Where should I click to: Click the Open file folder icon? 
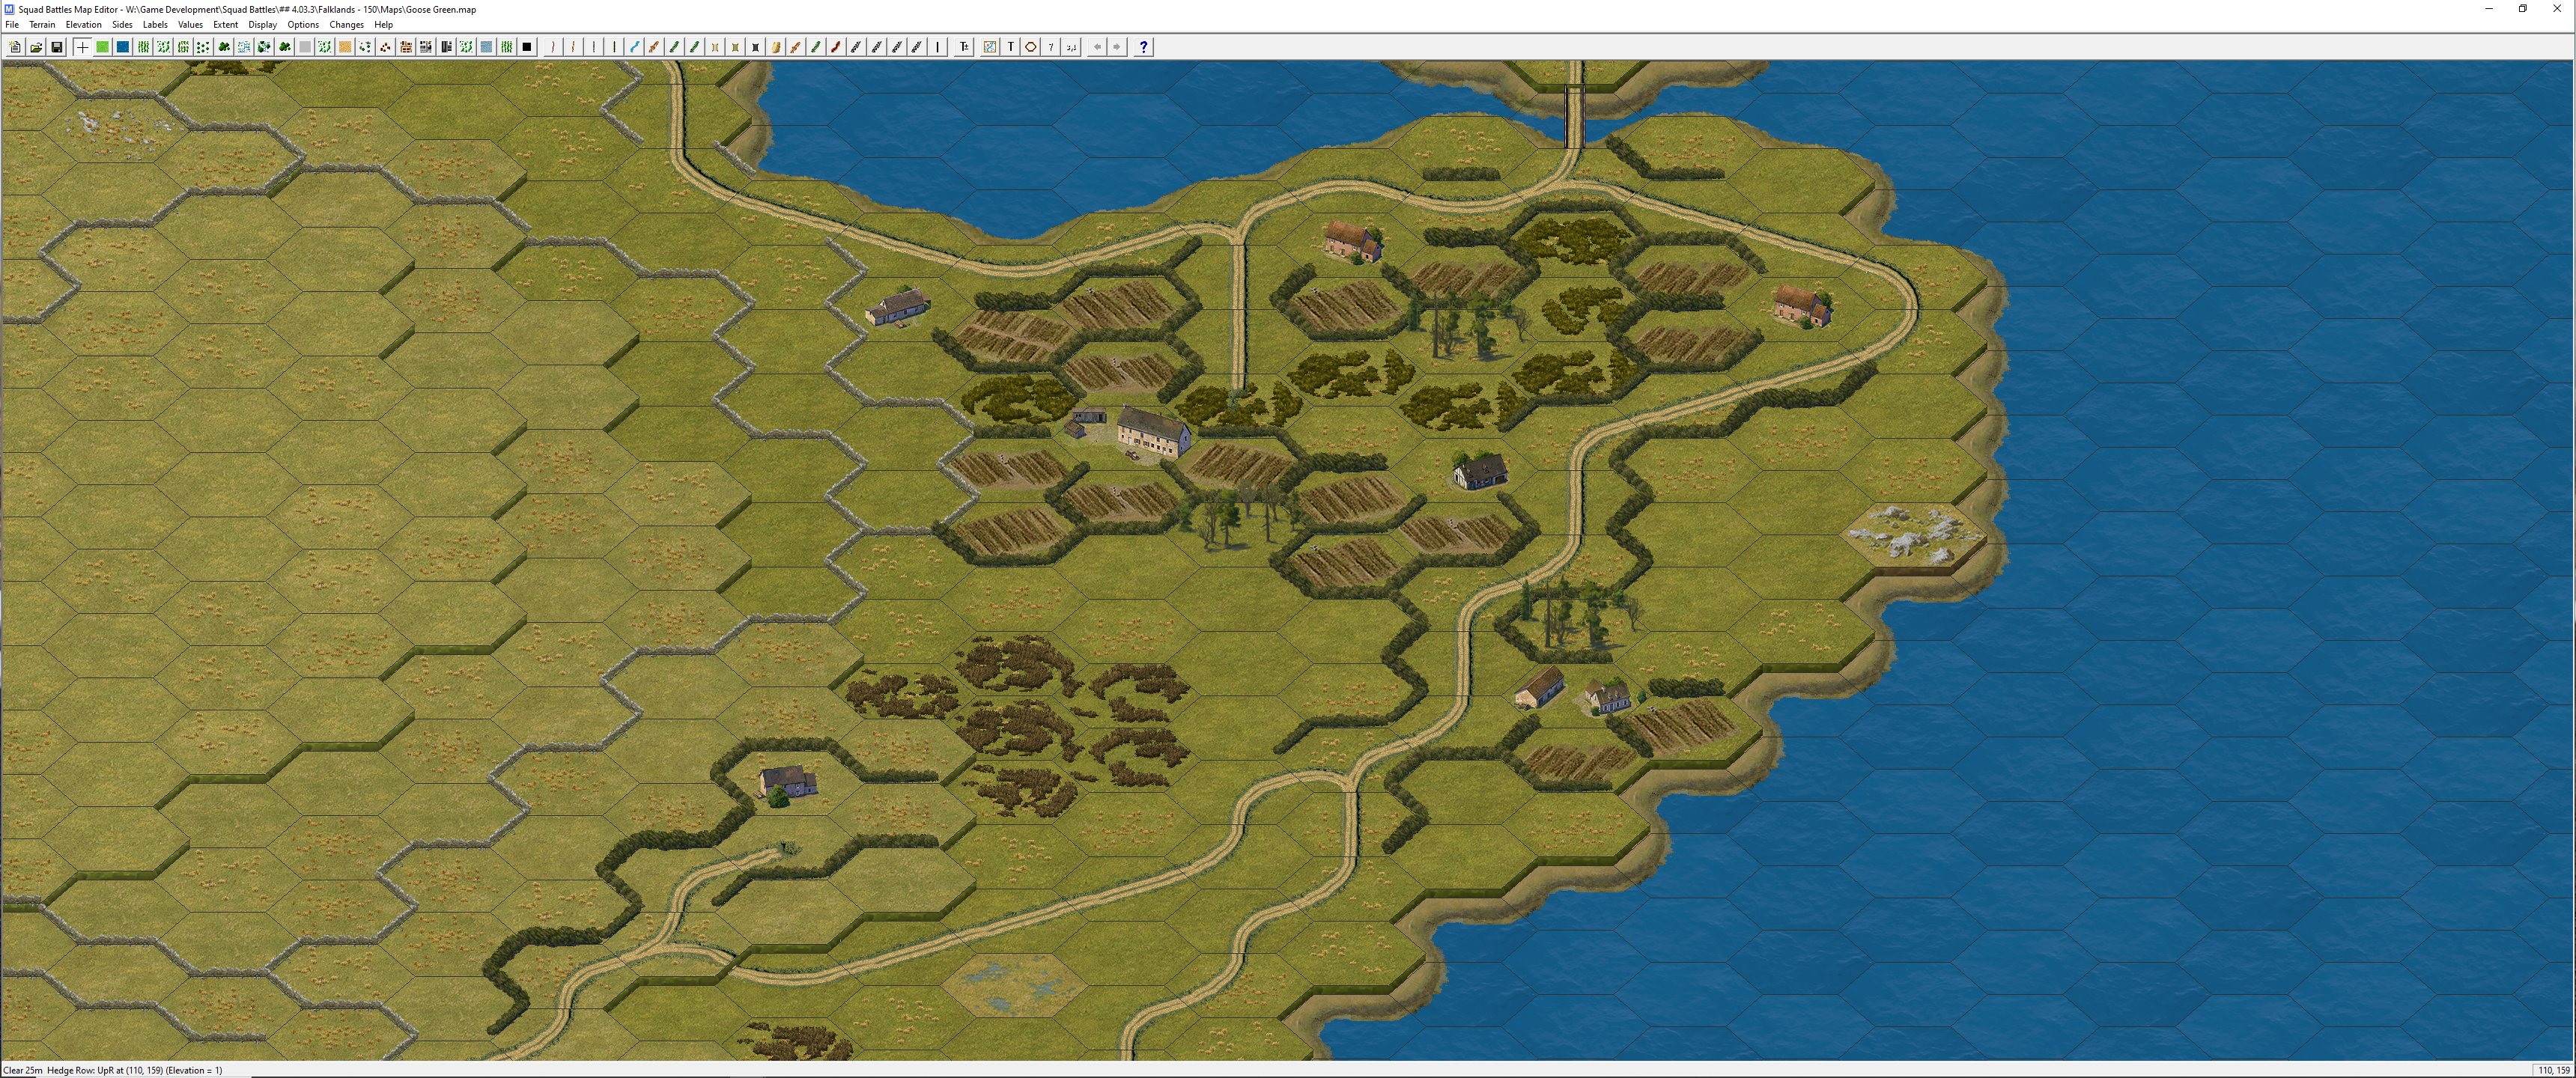pos(36,47)
